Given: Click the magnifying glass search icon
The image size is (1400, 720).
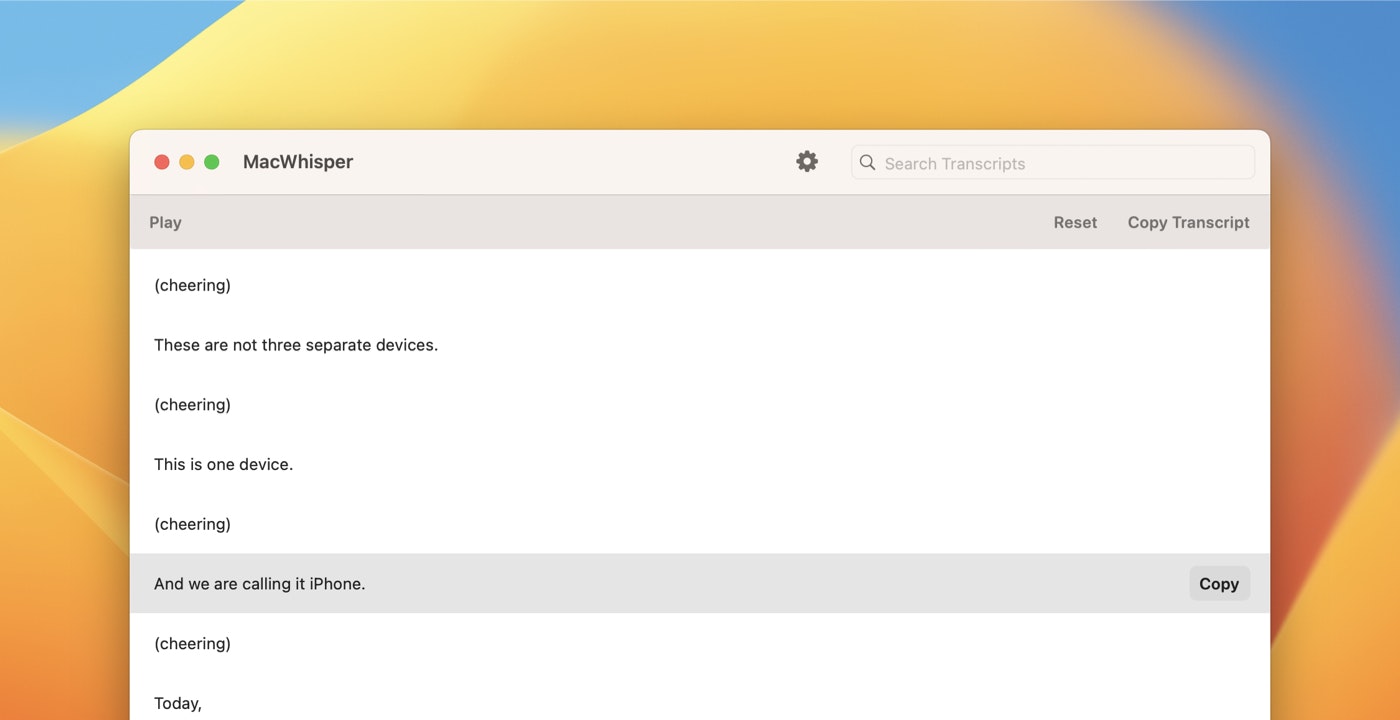Looking at the screenshot, I should click(867, 163).
